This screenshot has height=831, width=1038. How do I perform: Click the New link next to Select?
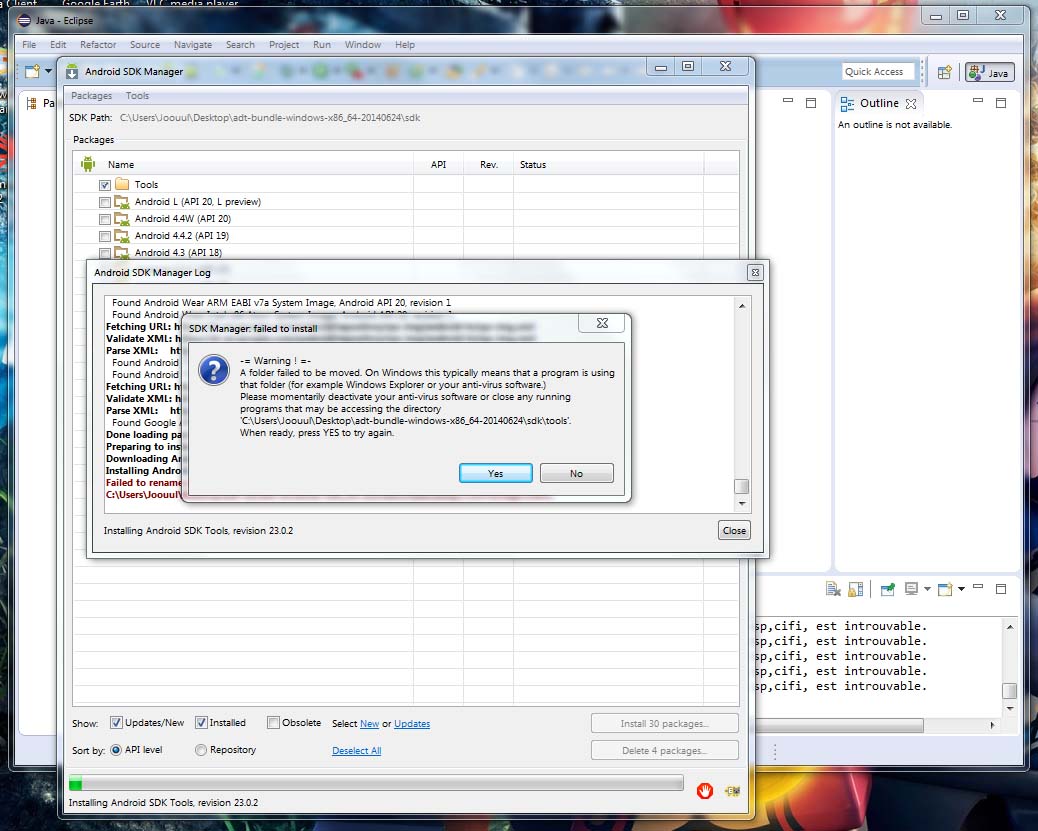(x=369, y=724)
